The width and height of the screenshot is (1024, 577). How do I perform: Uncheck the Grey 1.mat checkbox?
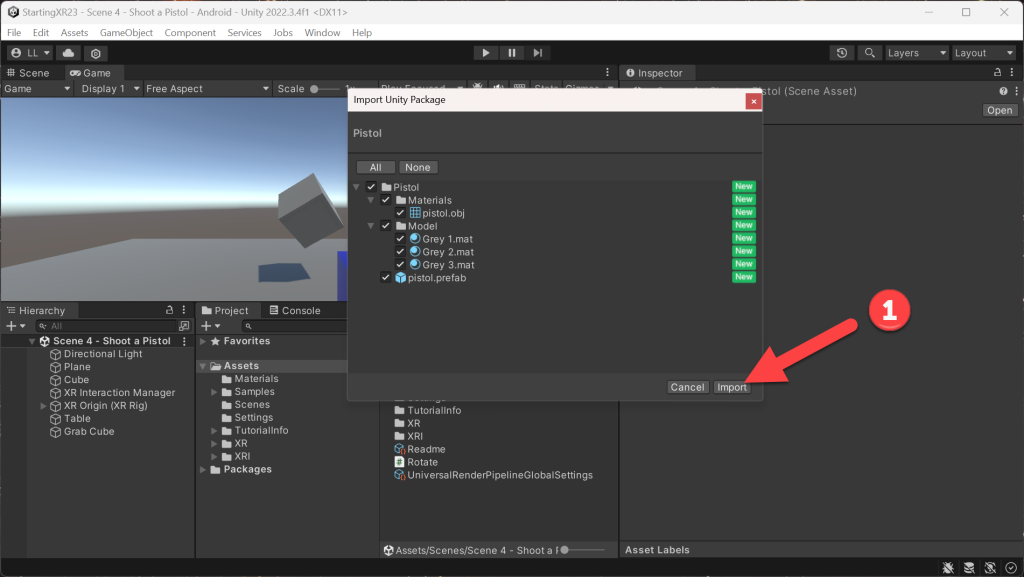400,239
